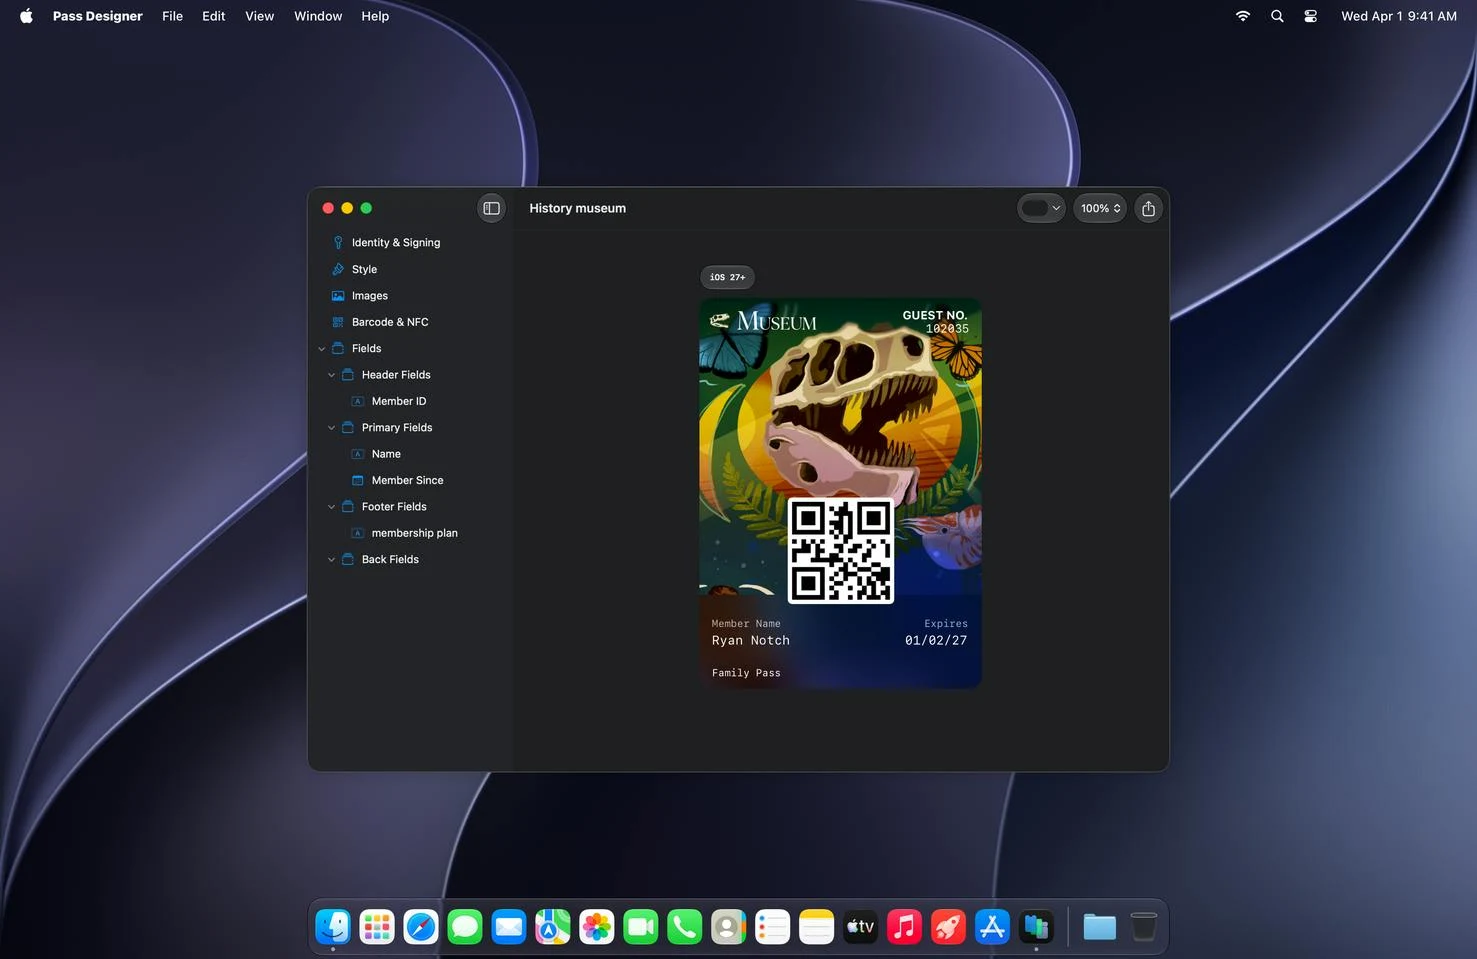The width and height of the screenshot is (1477, 959).
Task: Collapse the Fields group chevron
Action: 322,349
